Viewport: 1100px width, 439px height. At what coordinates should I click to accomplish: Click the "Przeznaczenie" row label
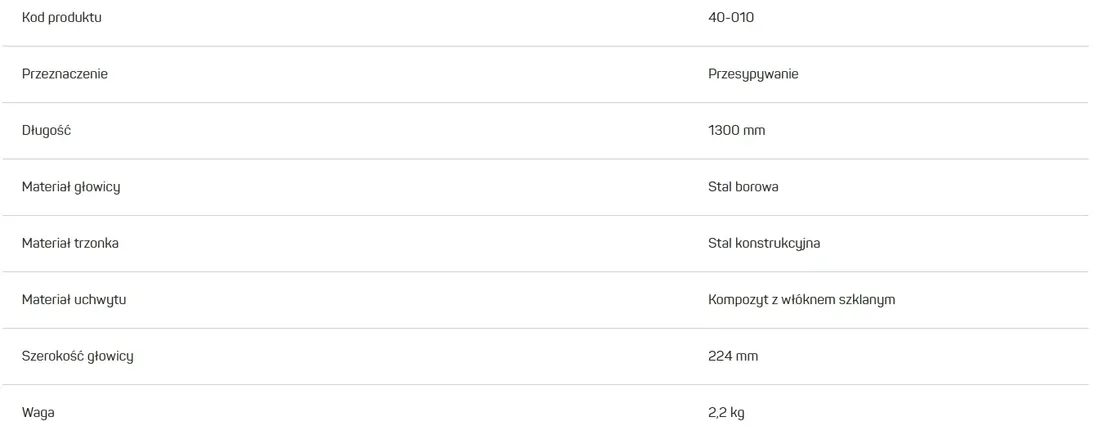65,74
